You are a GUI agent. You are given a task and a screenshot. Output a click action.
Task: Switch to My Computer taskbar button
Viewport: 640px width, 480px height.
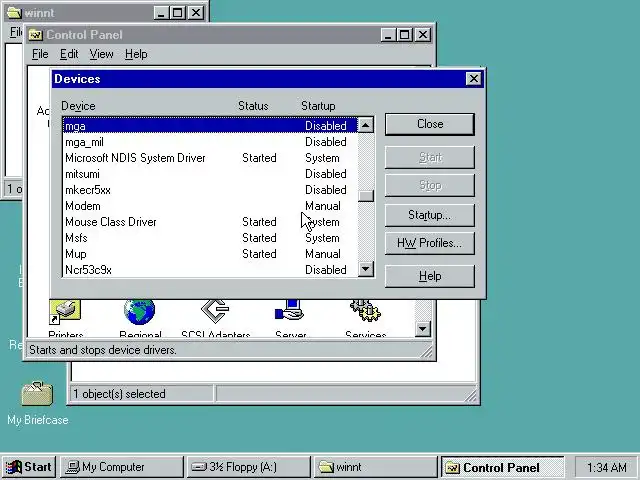122,467
